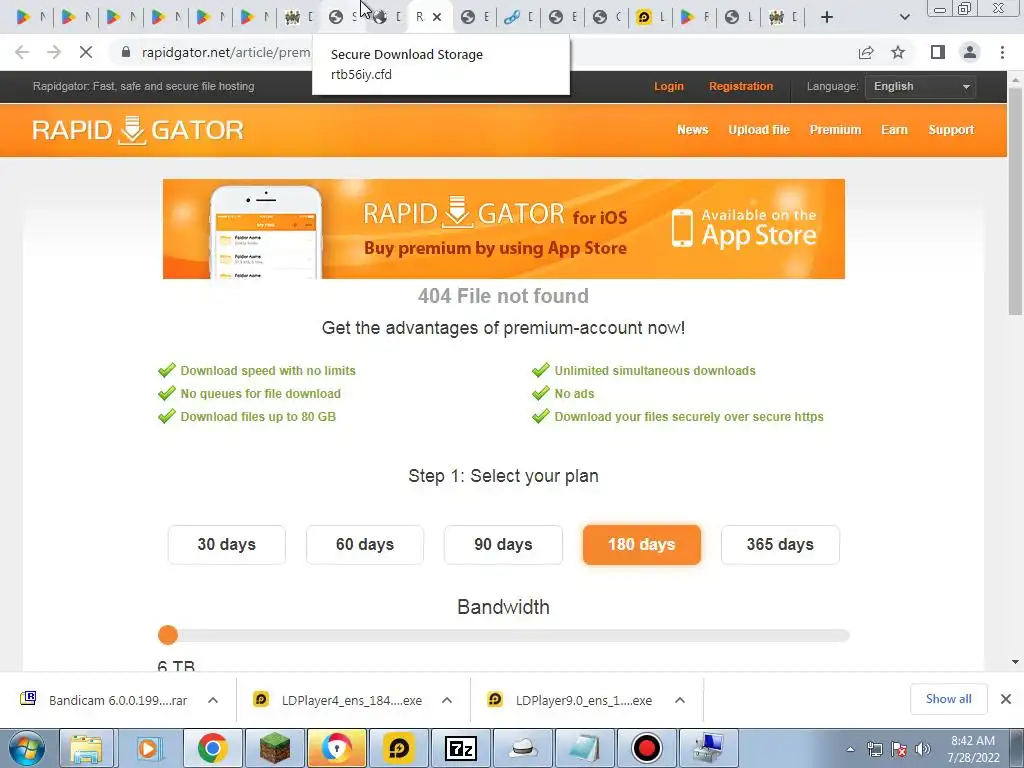
Task: Click the Login link
Action: (669, 86)
